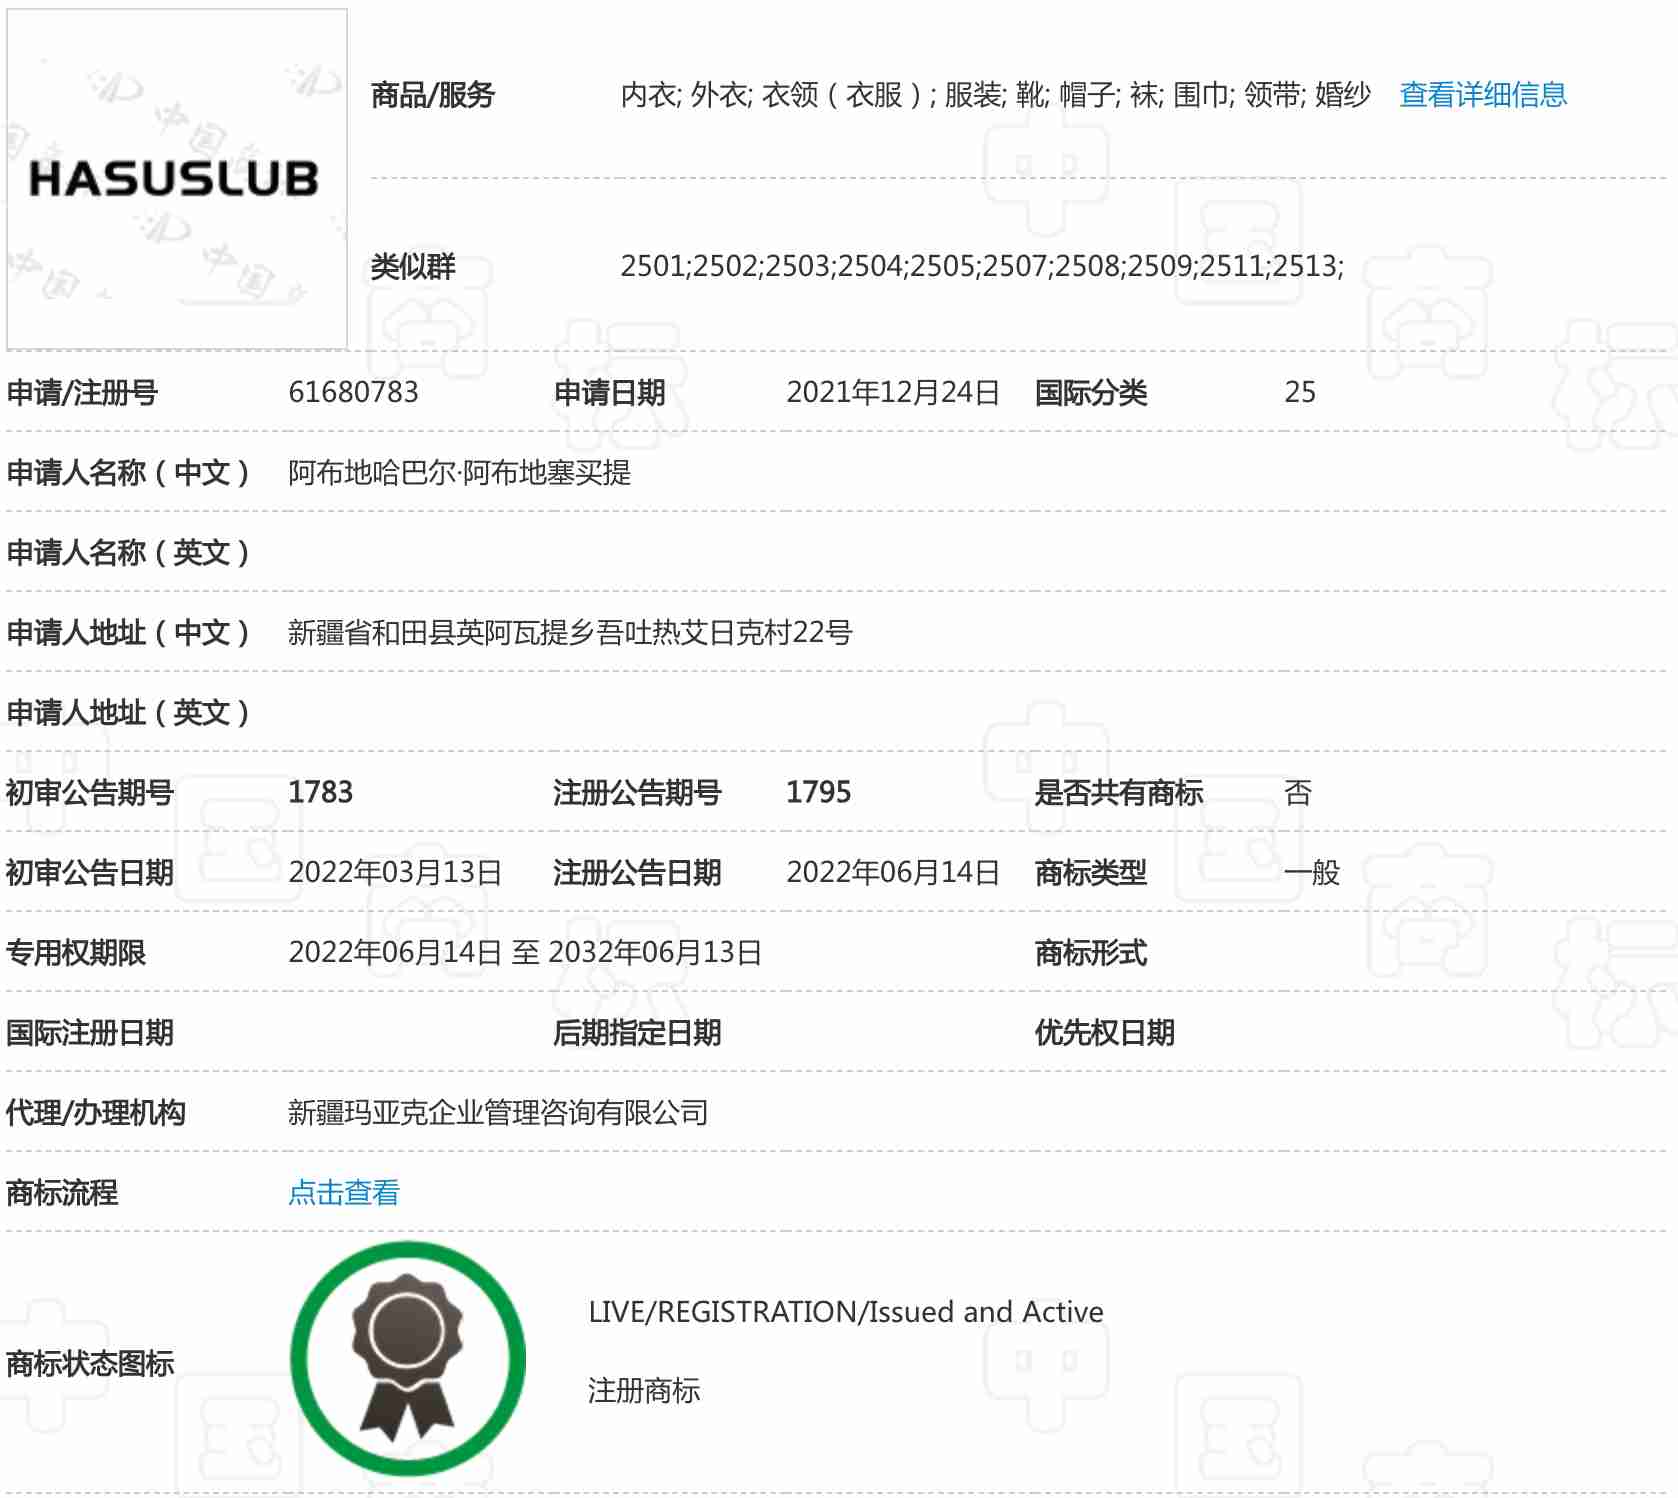Select the preliminary announcement date 2022年03月13日
Image resolution: width=1678 pixels, height=1498 pixels.
tap(394, 872)
